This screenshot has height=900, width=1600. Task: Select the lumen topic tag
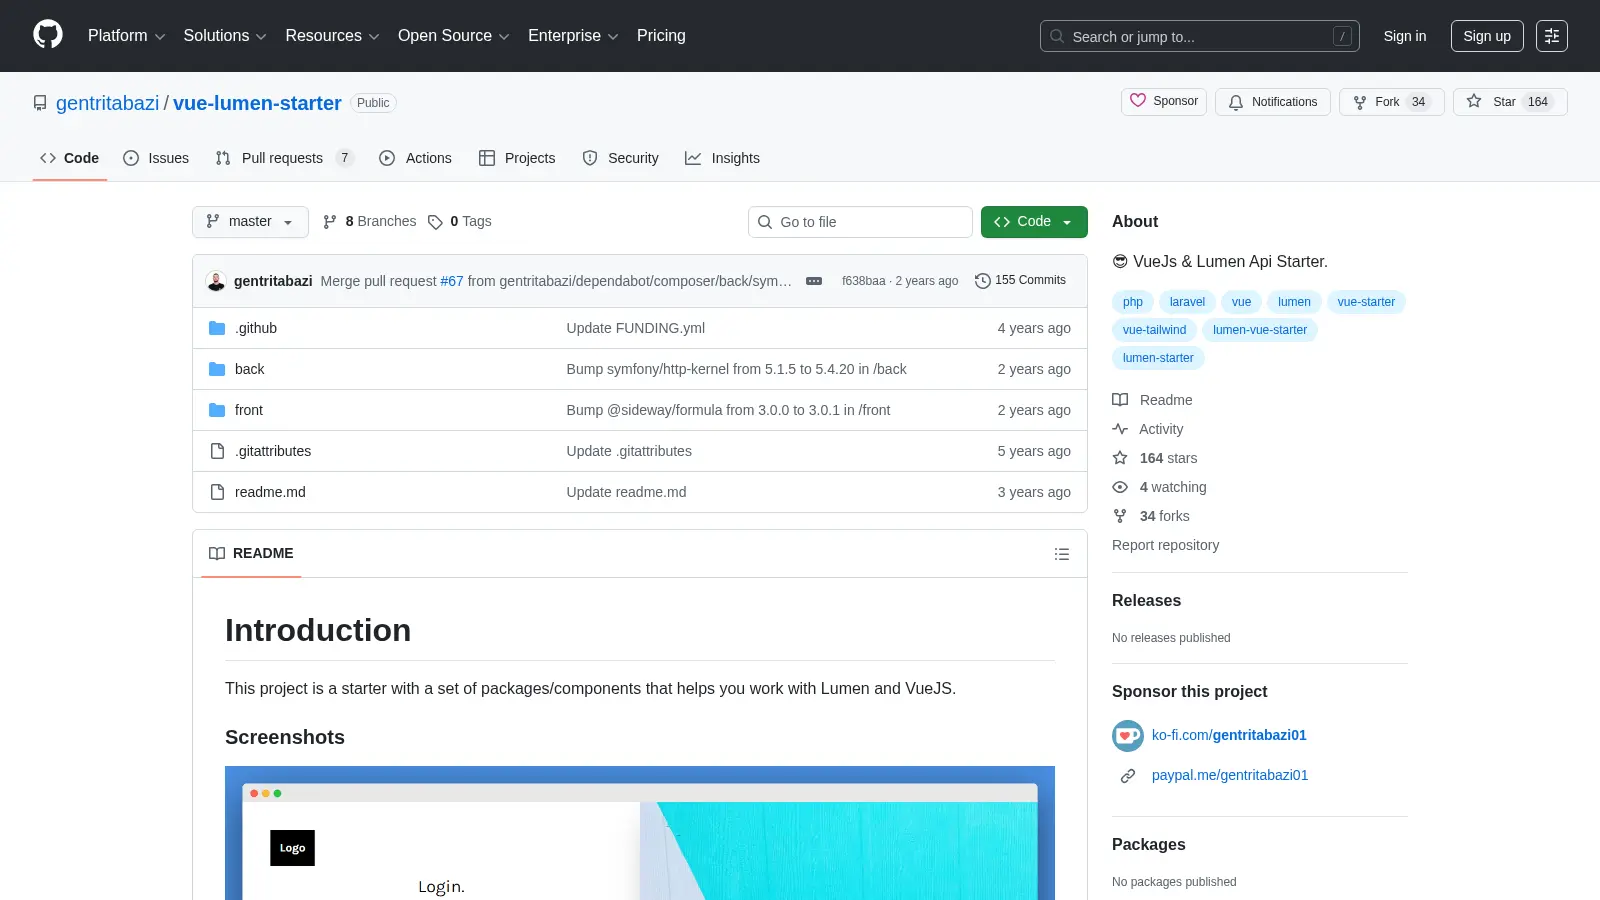pyautogui.click(x=1294, y=302)
